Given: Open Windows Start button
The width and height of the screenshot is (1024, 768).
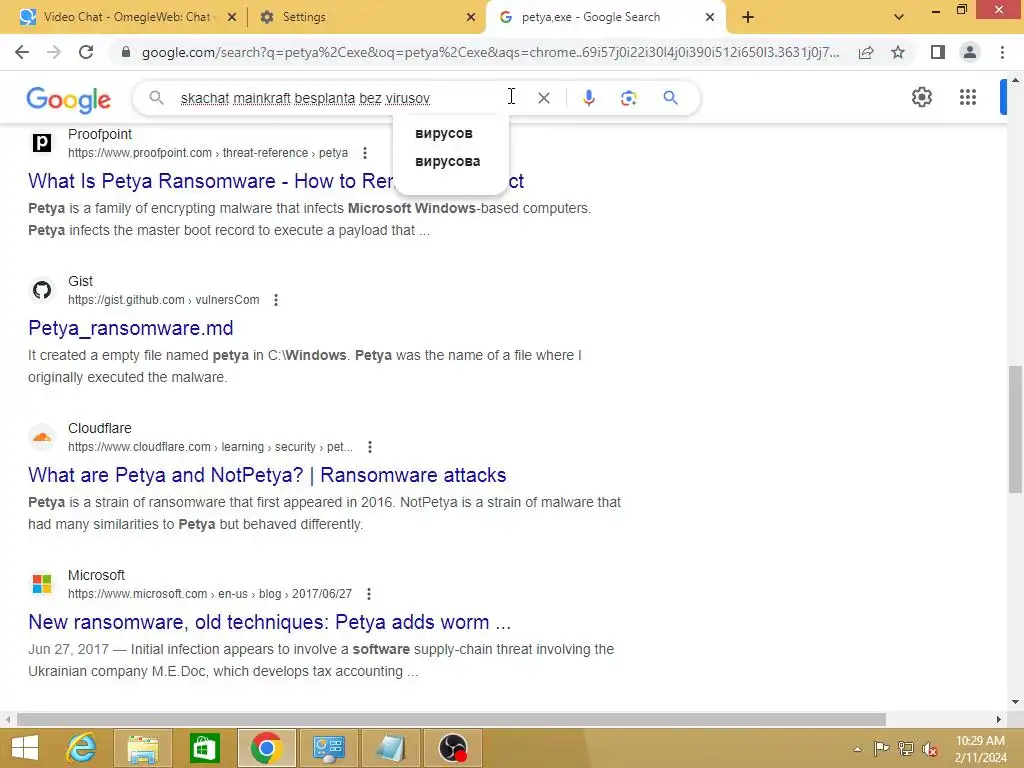Looking at the screenshot, I should tap(25, 748).
